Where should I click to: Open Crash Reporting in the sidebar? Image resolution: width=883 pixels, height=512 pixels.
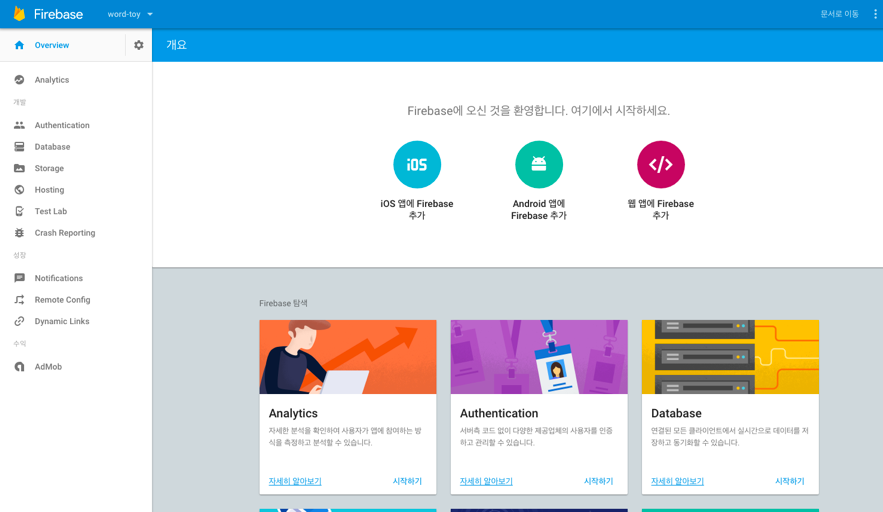coord(65,233)
